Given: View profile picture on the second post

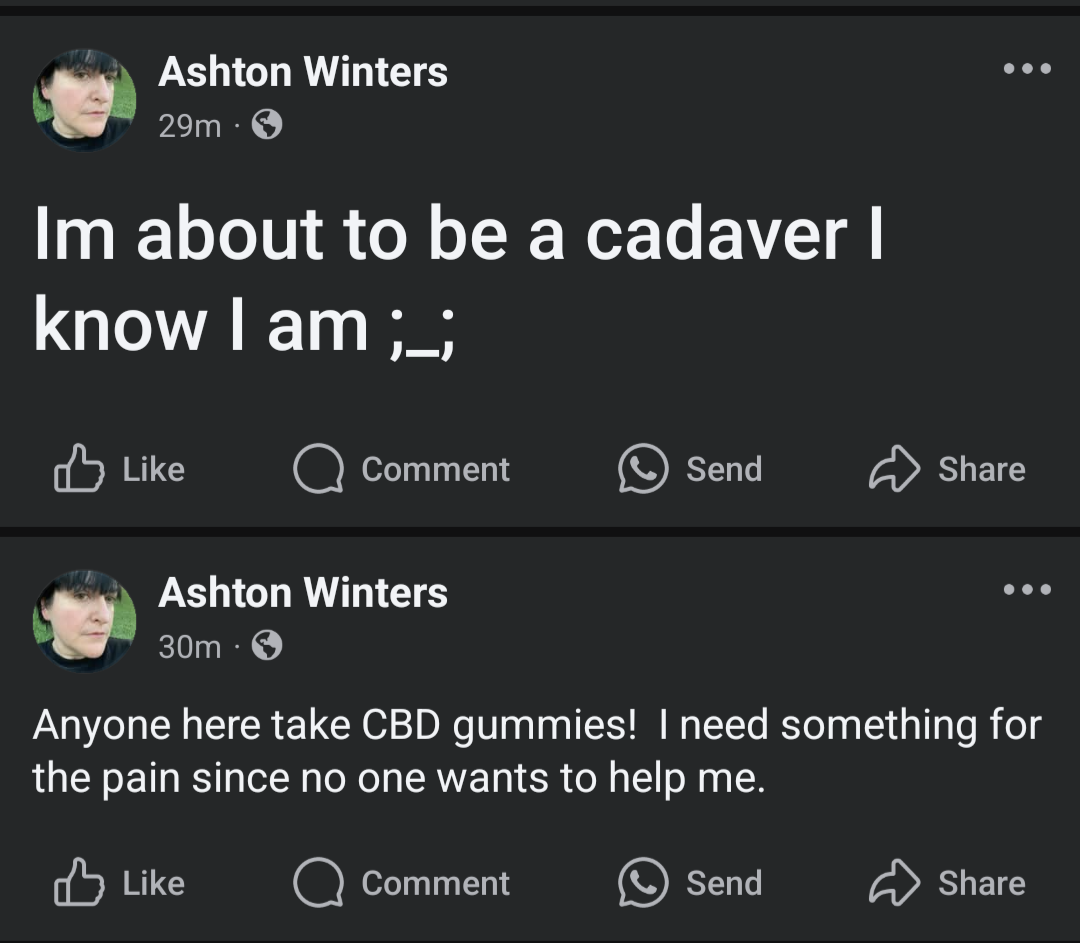Looking at the screenshot, I should (x=85, y=621).
